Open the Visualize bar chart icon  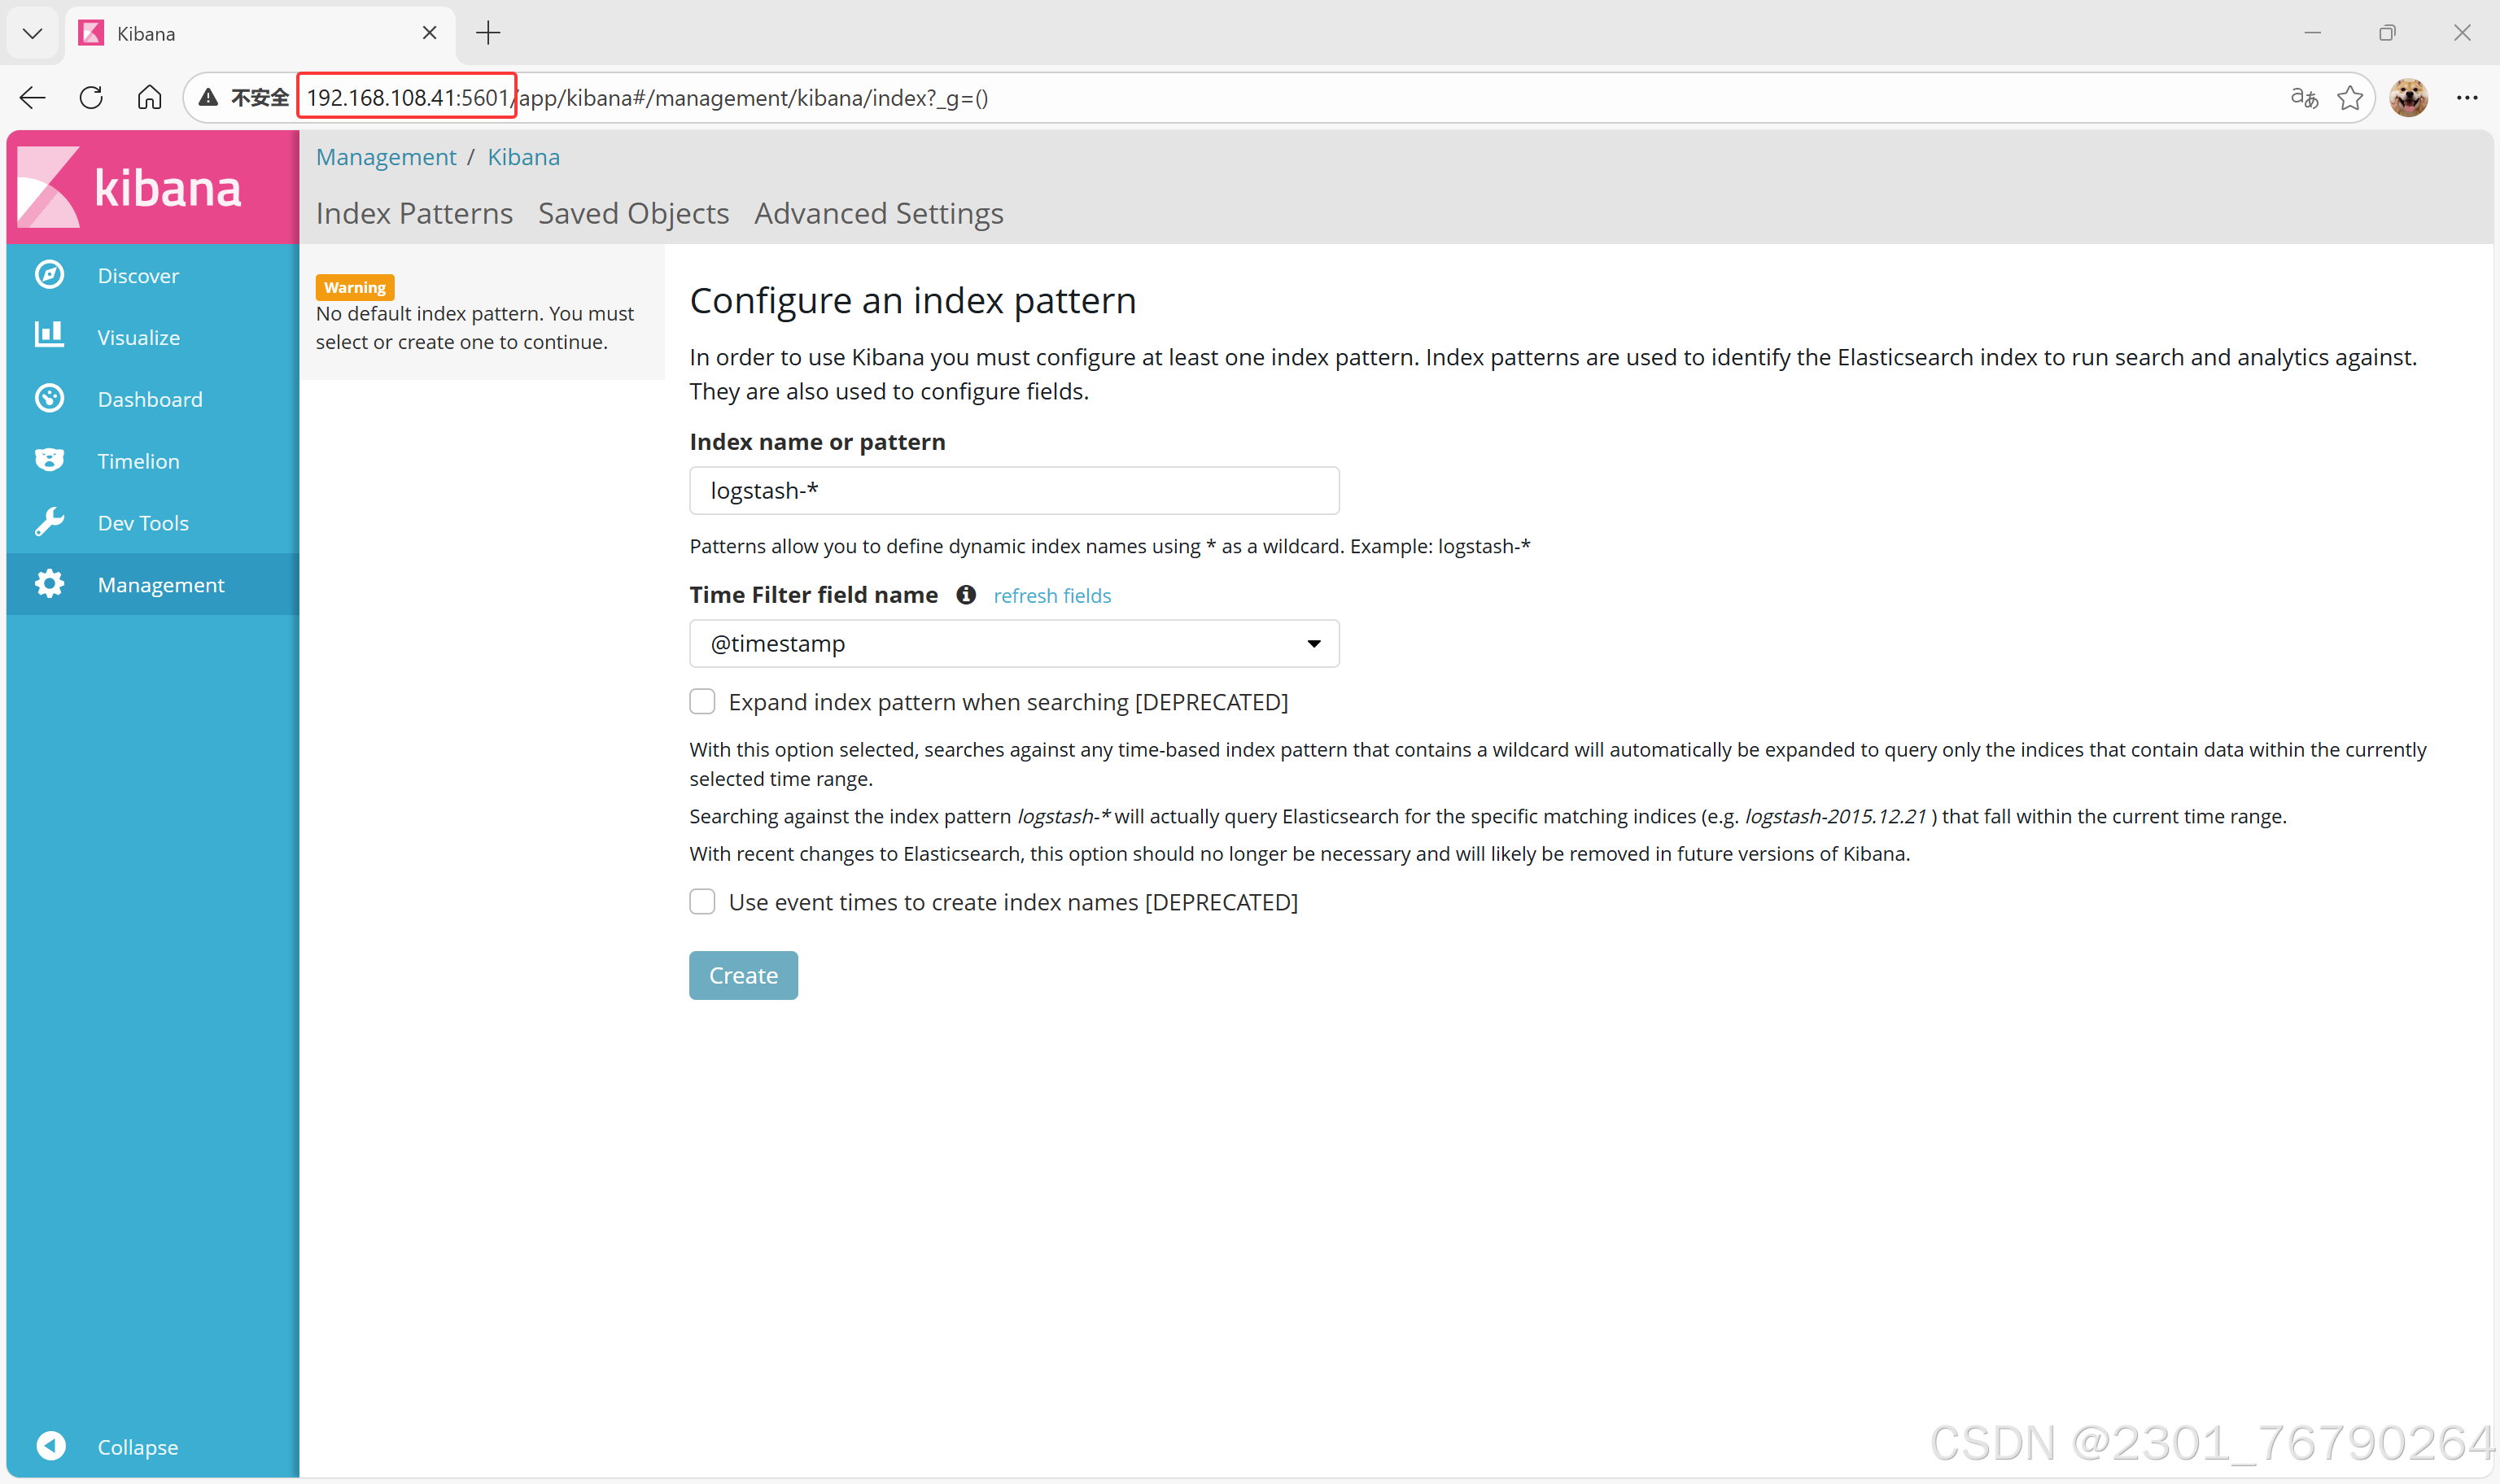coord(49,335)
